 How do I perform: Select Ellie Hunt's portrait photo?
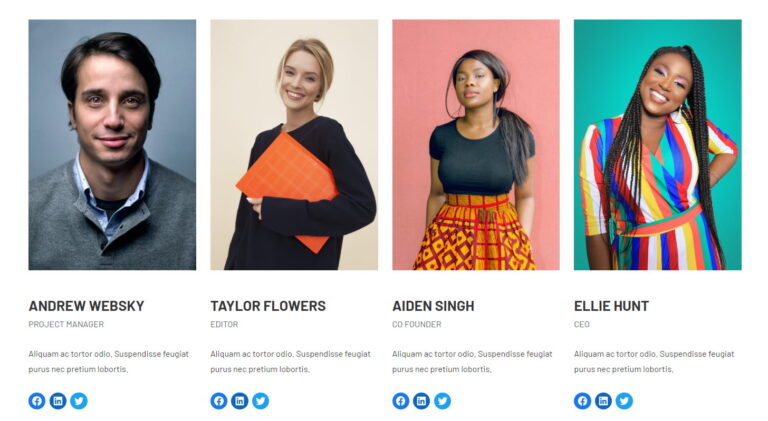pos(657,145)
